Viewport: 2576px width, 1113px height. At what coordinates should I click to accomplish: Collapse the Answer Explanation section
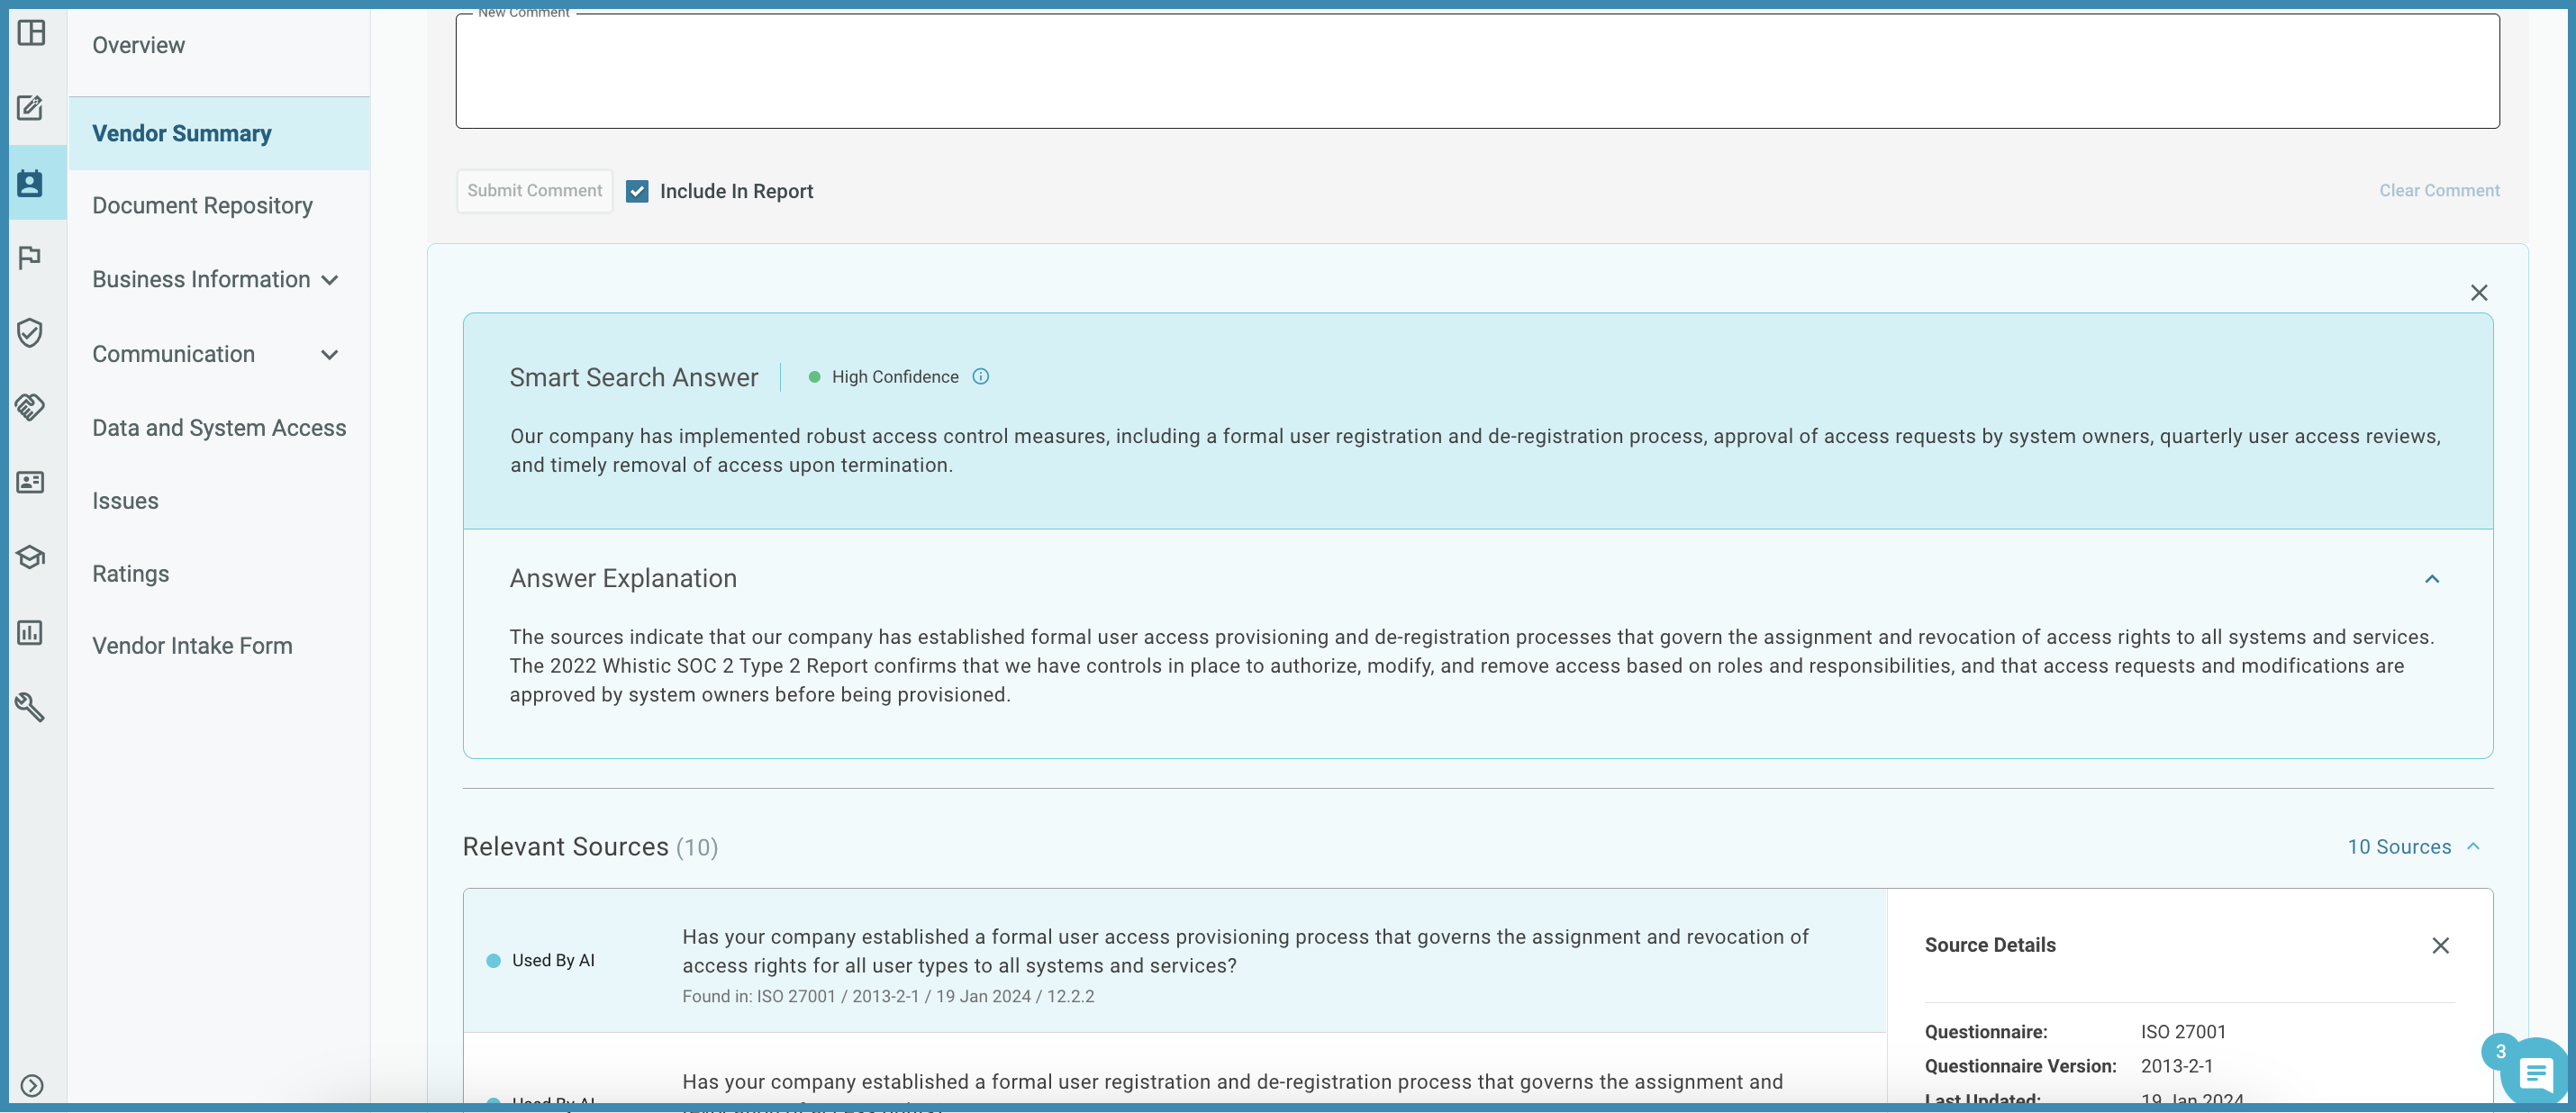tap(2432, 579)
